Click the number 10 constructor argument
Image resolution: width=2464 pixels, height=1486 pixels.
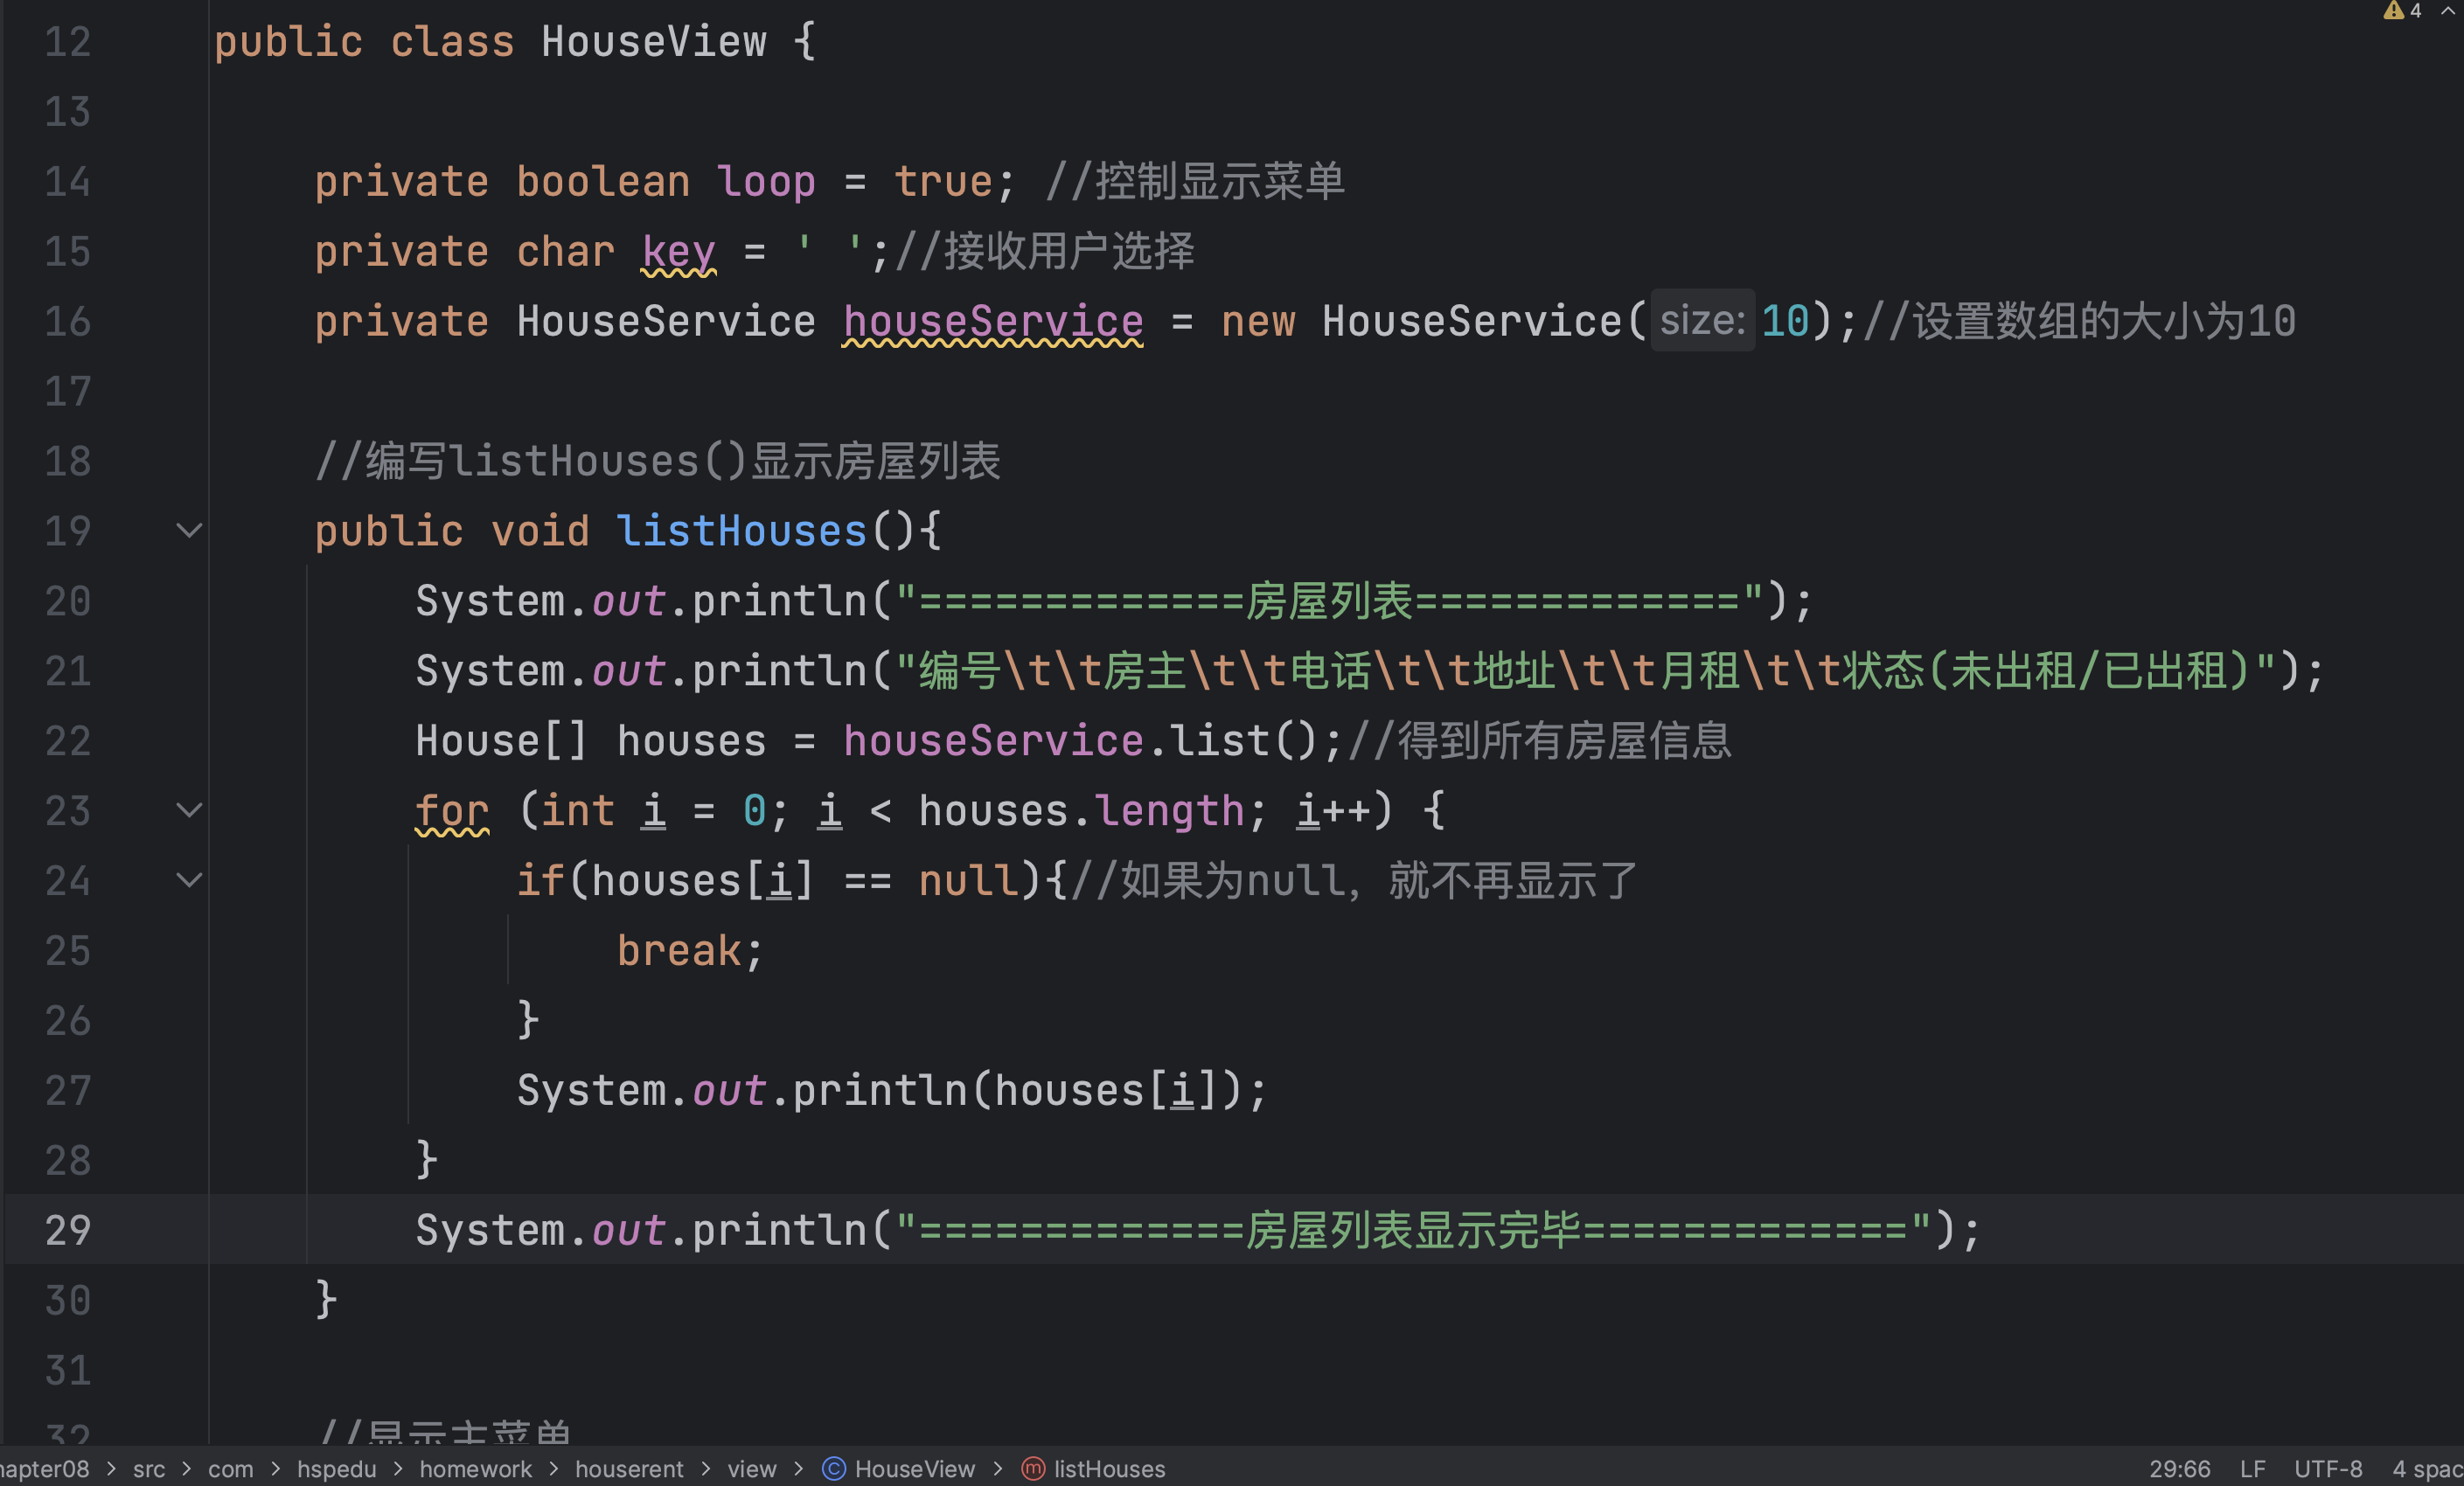[1785, 321]
